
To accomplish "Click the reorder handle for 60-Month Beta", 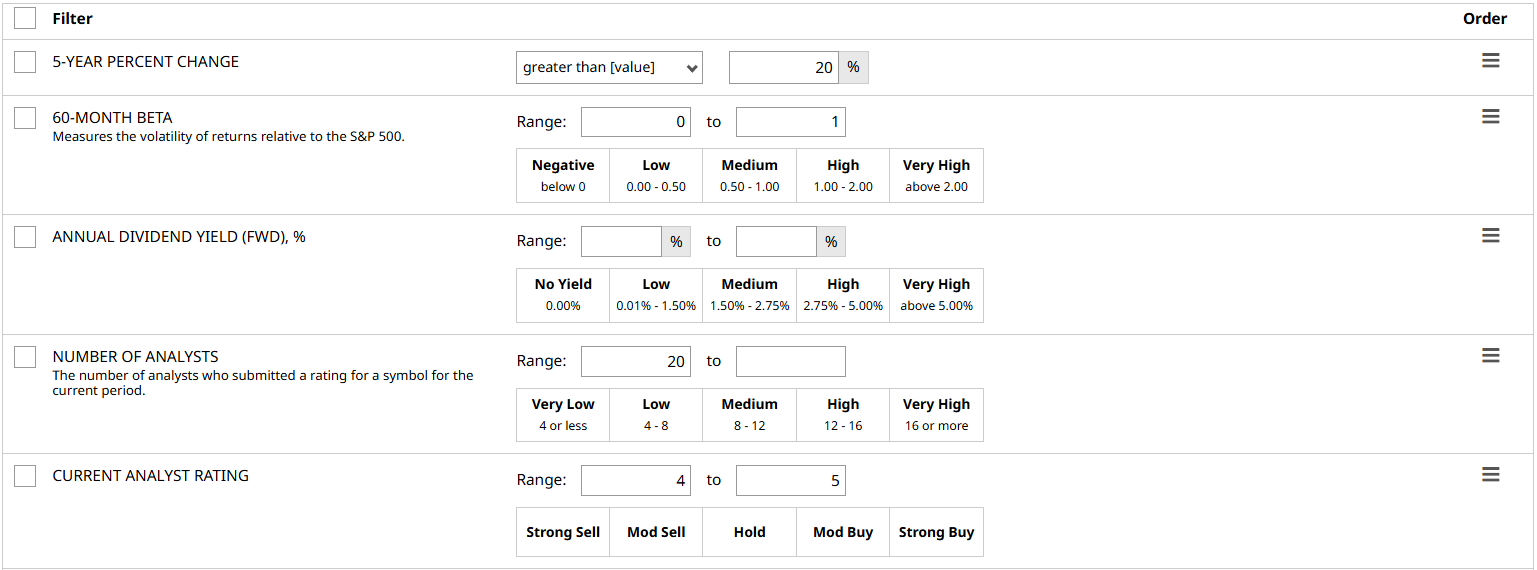I will tap(1490, 117).
